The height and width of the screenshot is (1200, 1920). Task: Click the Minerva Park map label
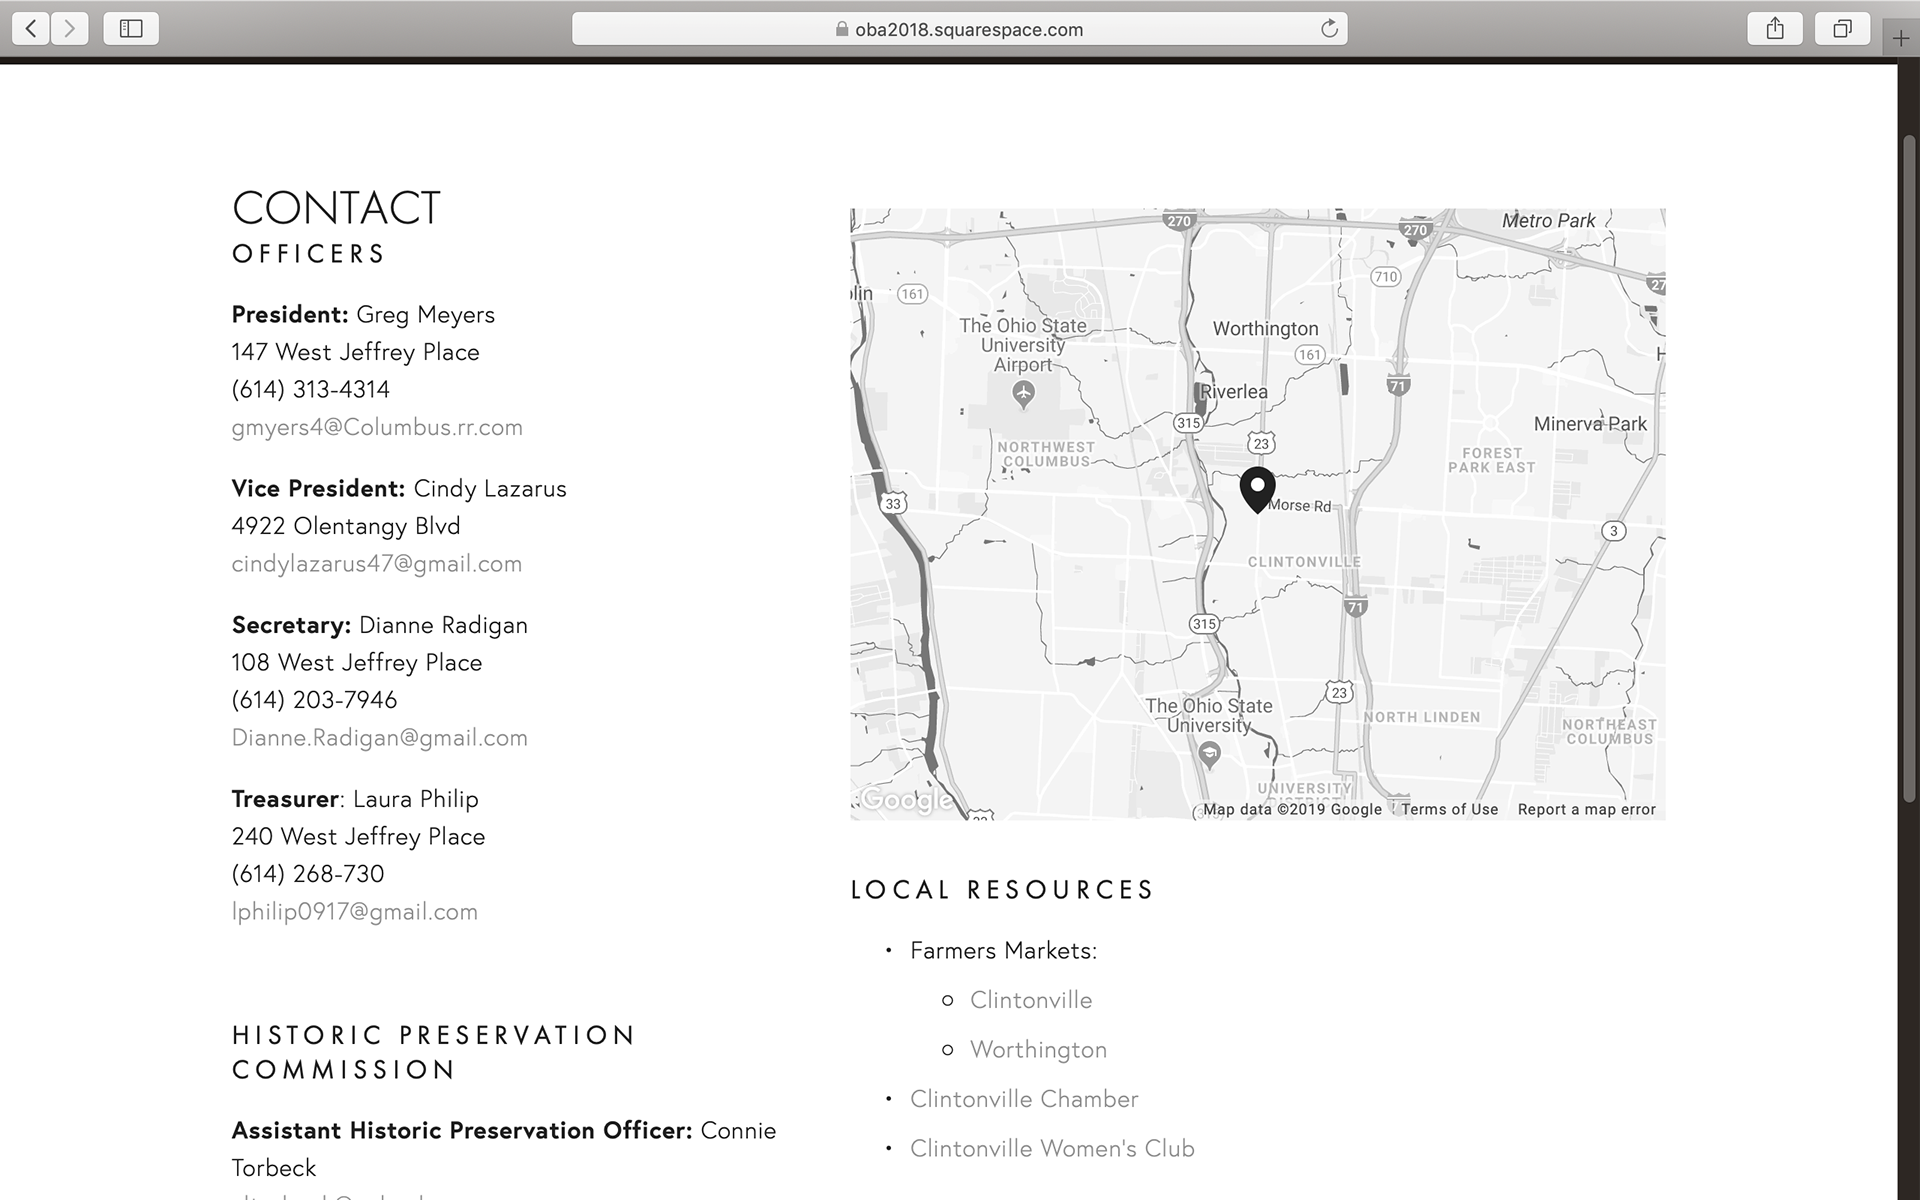(x=1590, y=424)
